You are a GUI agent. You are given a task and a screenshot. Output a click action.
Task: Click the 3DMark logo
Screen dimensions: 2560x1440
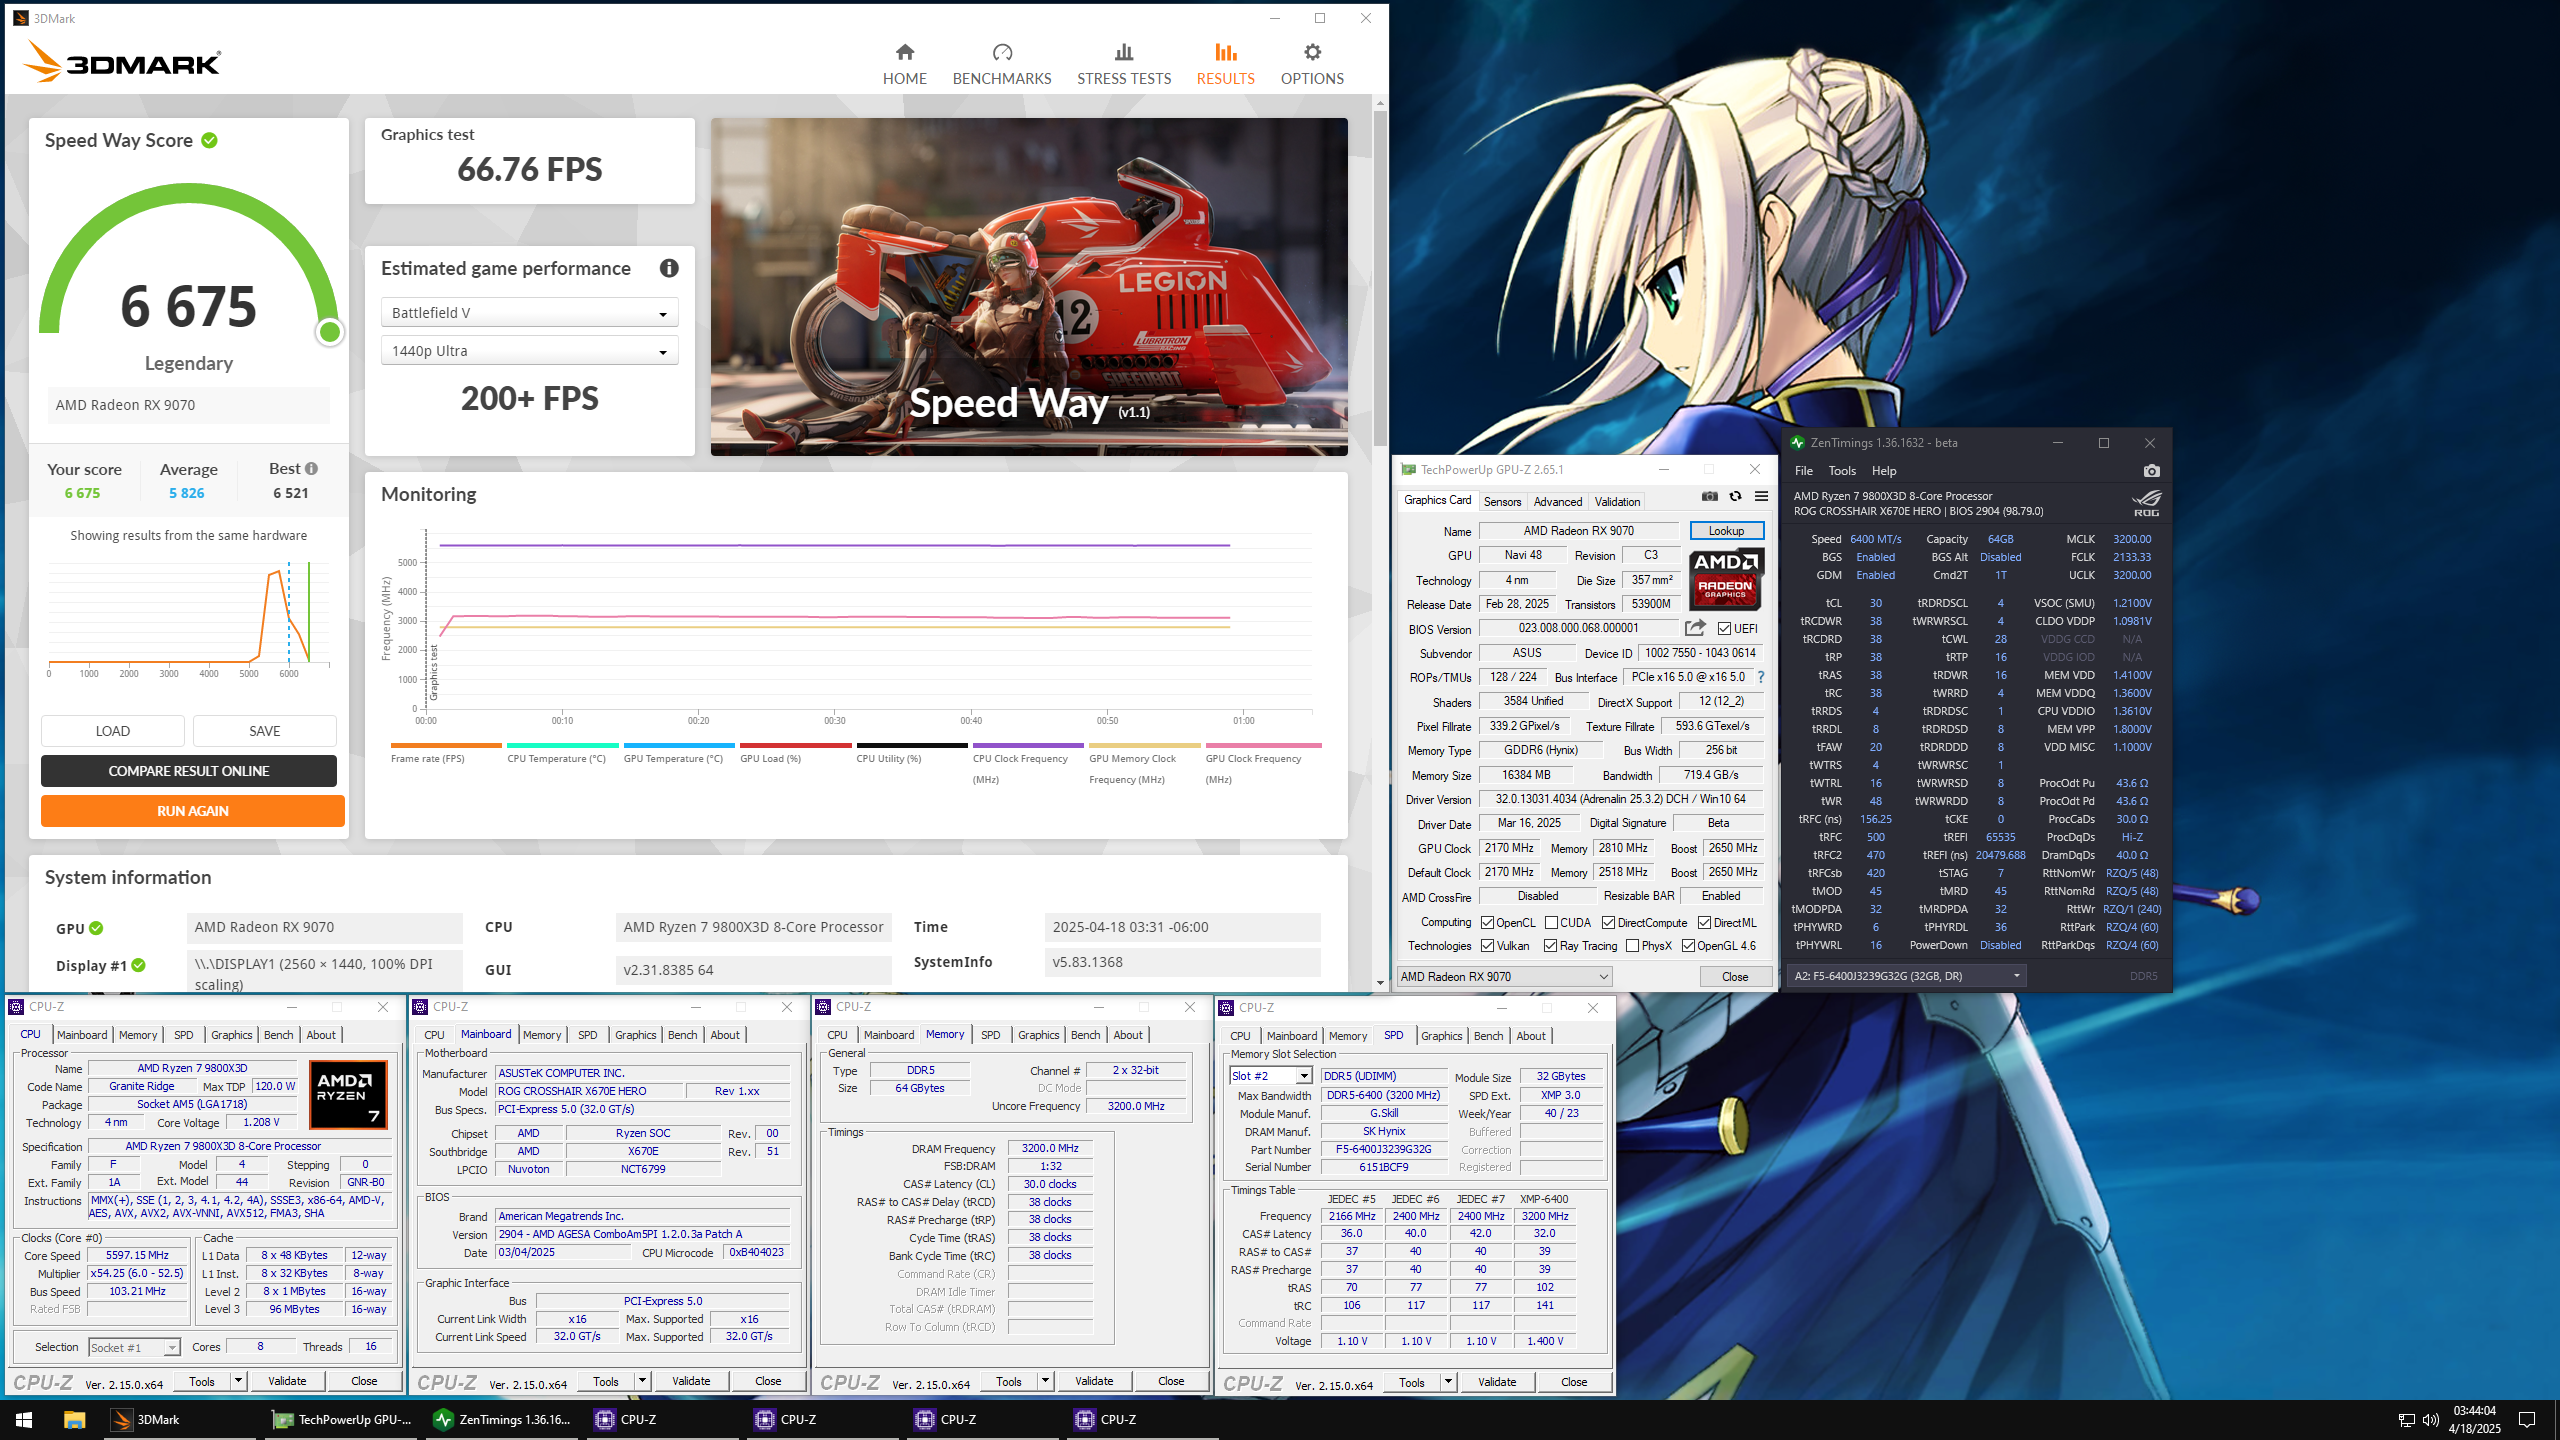coord(123,62)
